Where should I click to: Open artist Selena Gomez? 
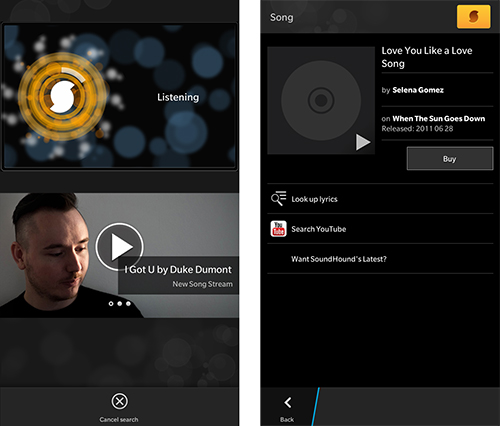418,90
